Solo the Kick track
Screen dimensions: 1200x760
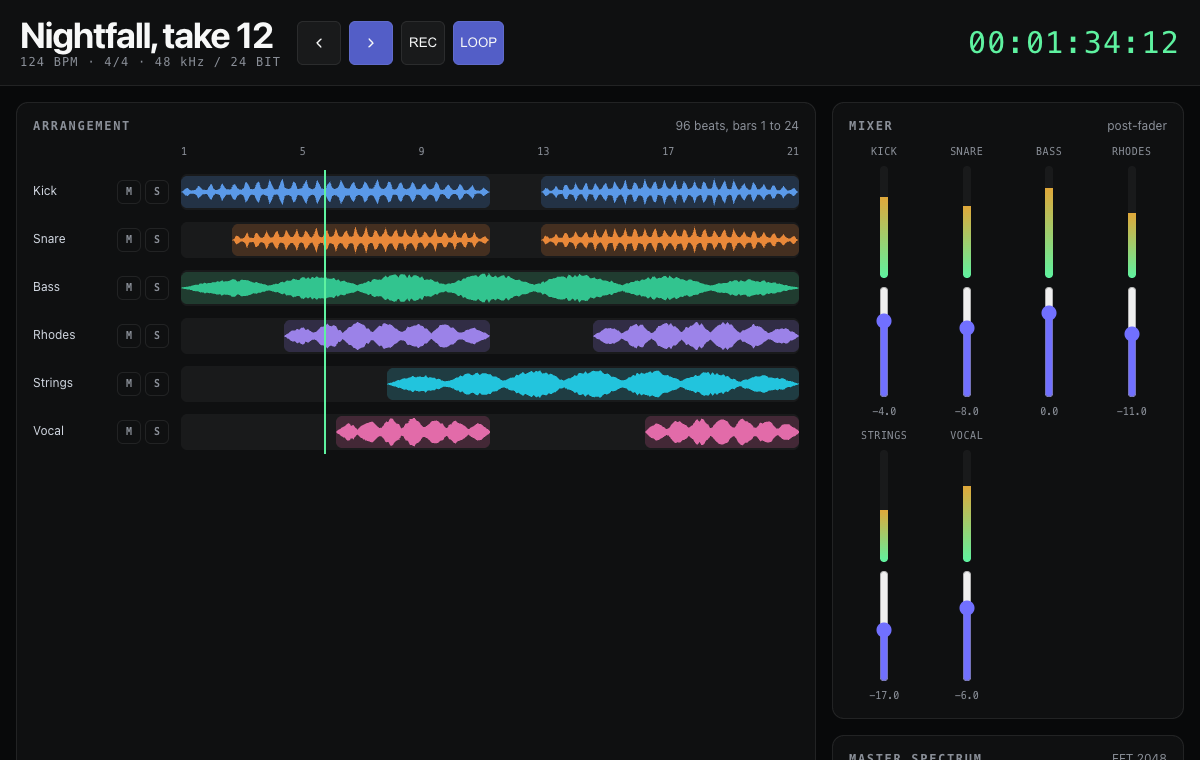(157, 192)
